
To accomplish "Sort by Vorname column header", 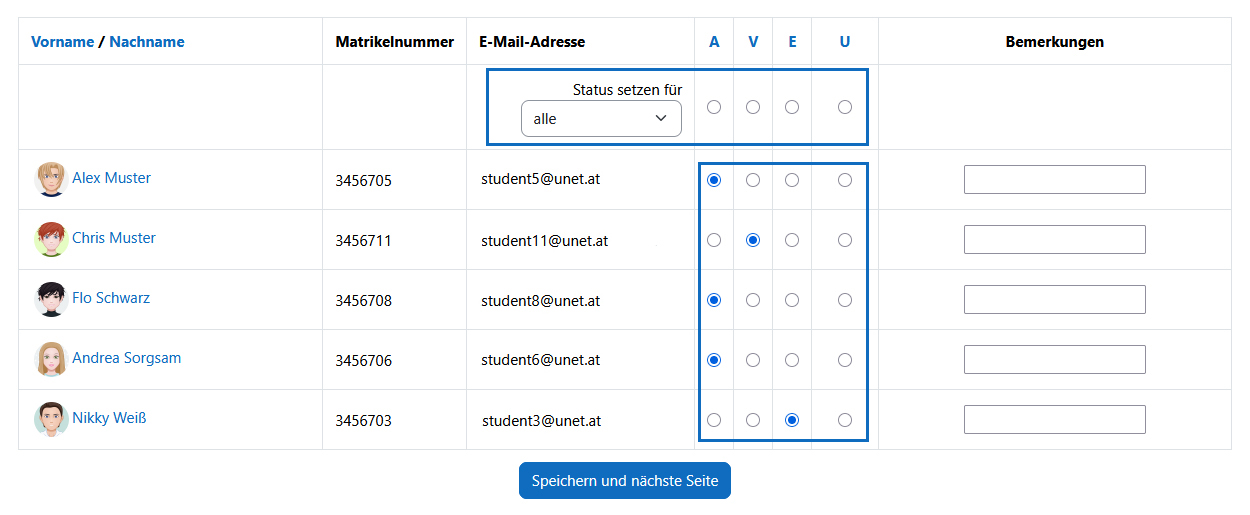I will pos(62,41).
